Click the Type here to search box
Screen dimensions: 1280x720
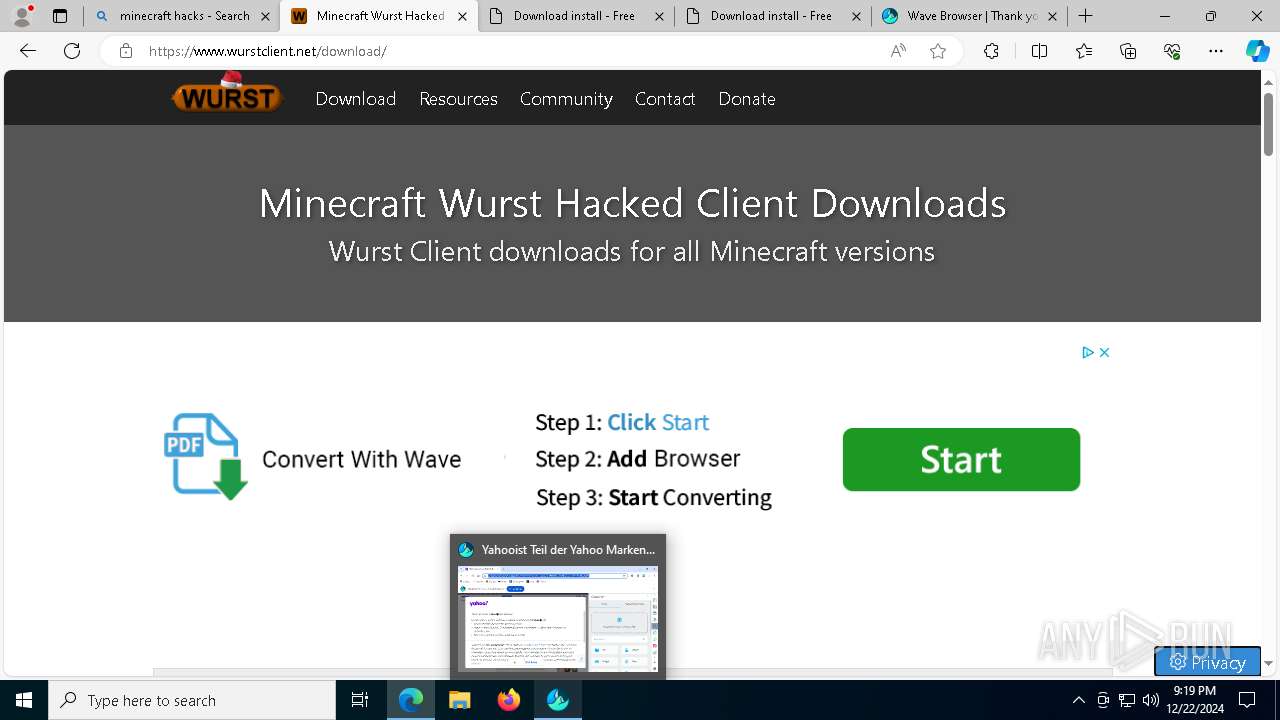click(x=192, y=700)
